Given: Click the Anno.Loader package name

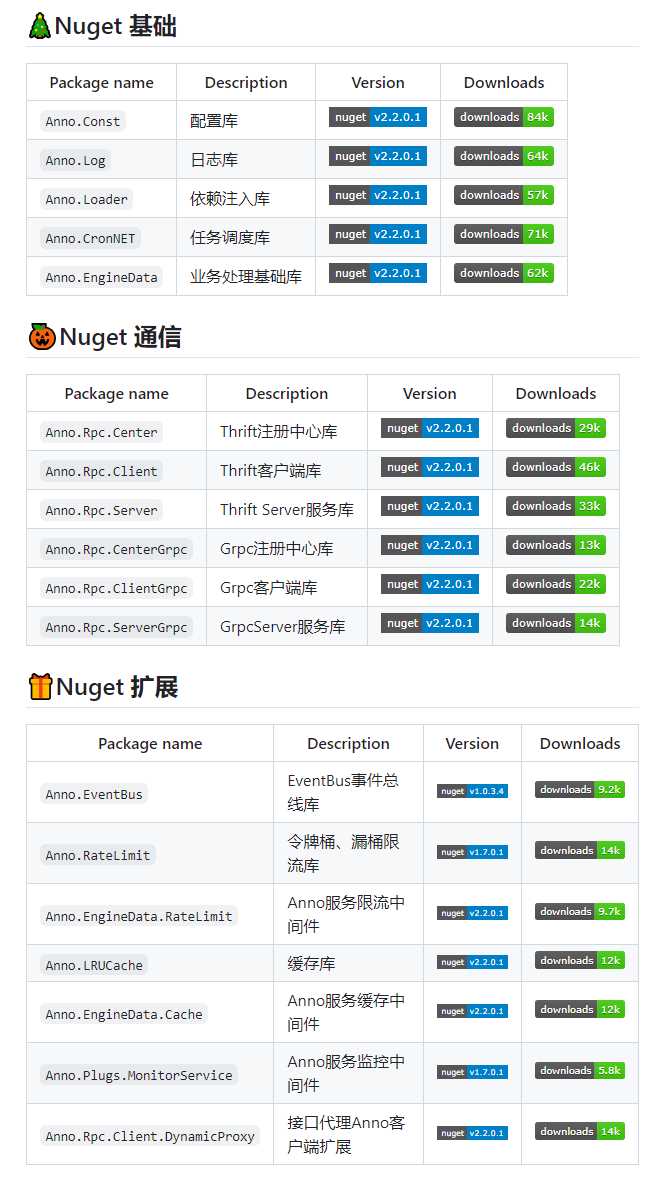Looking at the screenshot, I should pos(87,199).
